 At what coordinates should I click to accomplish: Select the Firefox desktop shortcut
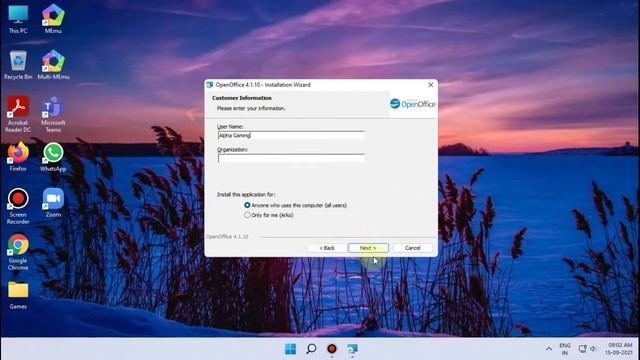coord(18,156)
